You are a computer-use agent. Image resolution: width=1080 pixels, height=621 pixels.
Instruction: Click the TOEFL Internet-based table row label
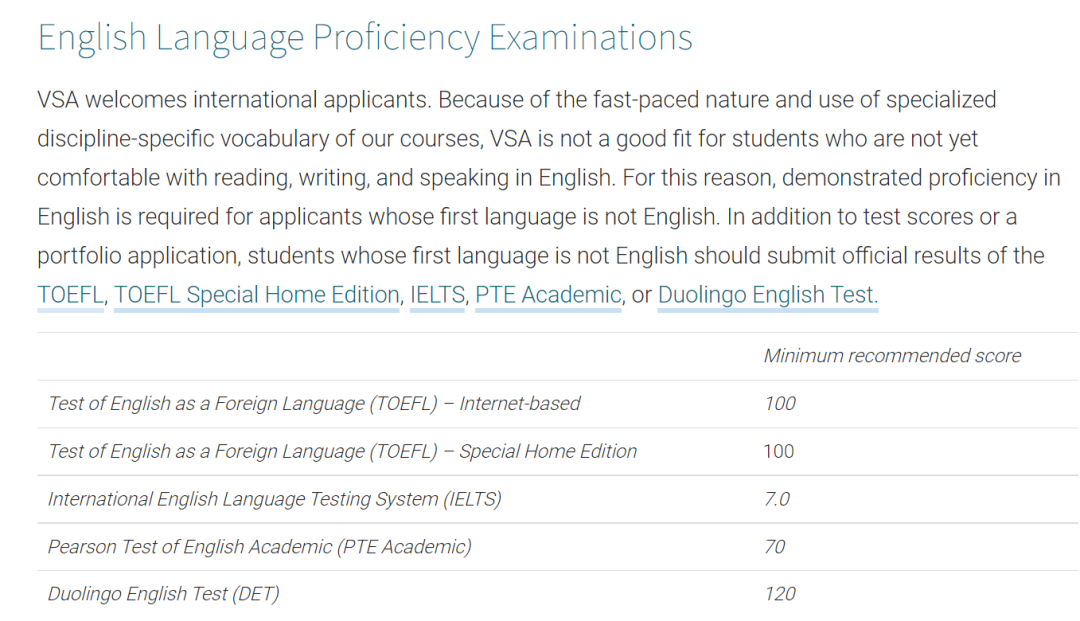point(314,403)
